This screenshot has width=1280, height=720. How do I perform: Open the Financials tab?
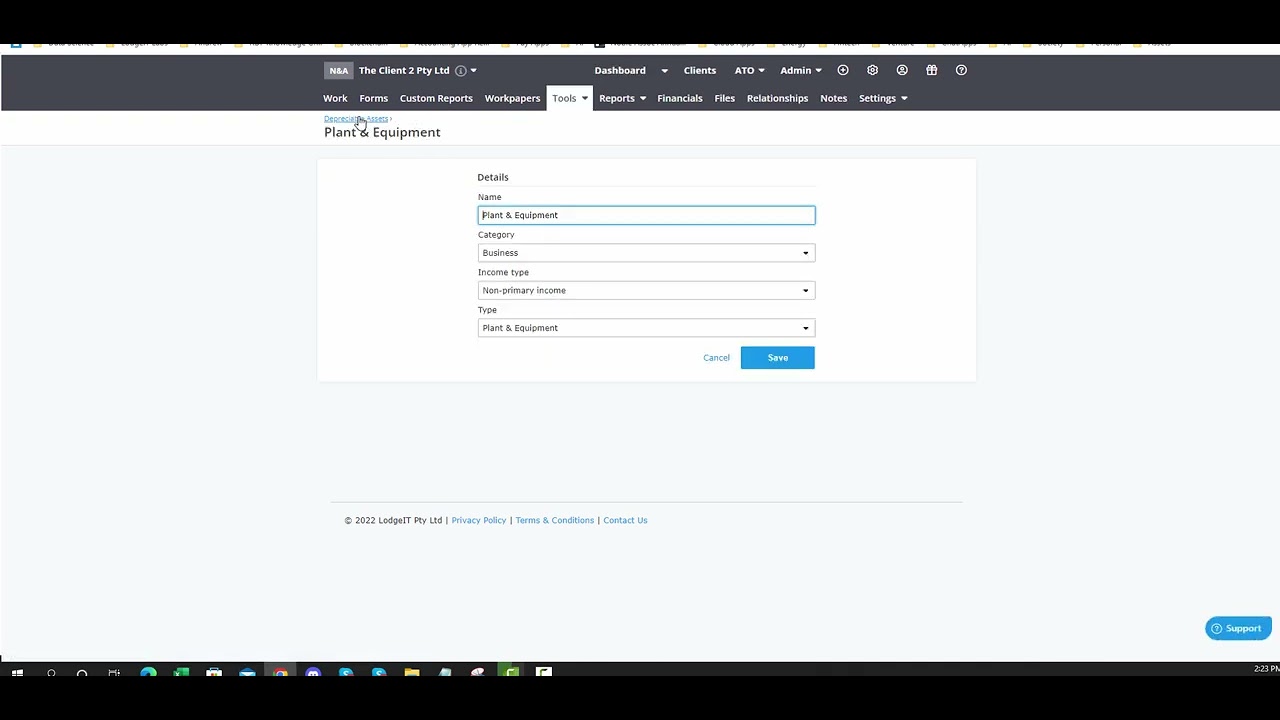pyautogui.click(x=680, y=98)
